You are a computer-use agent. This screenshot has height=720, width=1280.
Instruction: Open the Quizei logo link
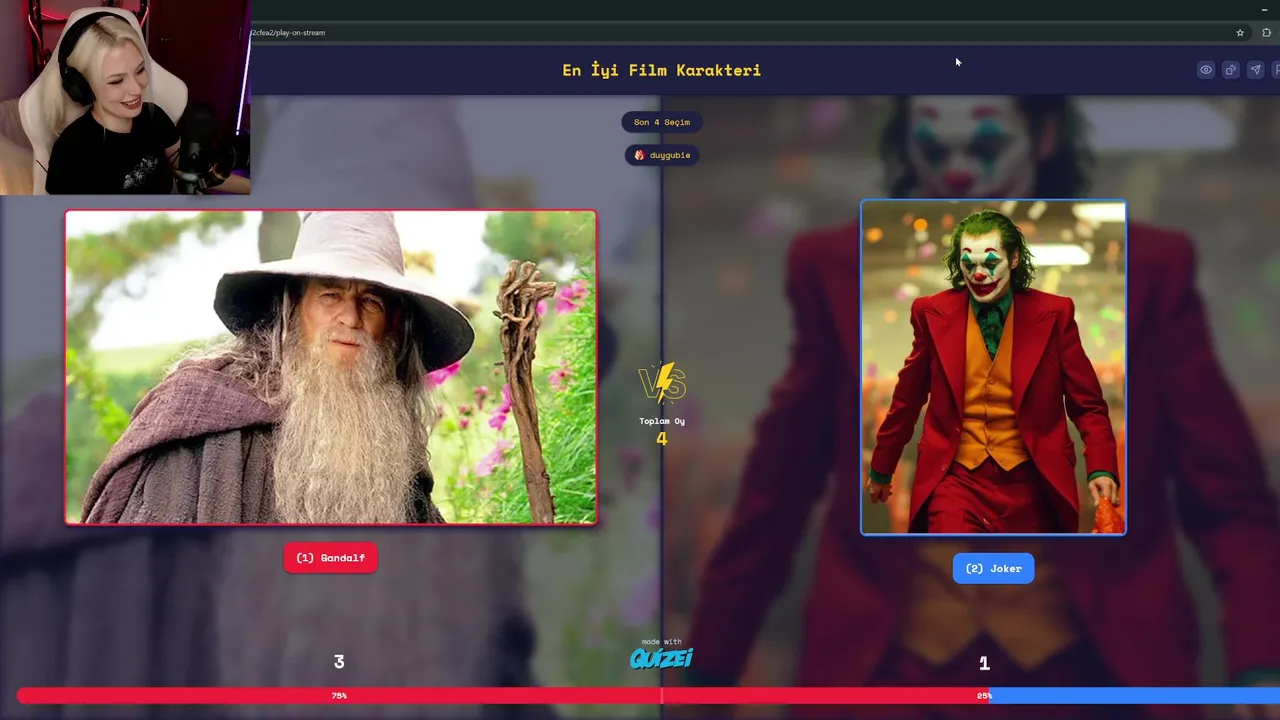point(661,657)
